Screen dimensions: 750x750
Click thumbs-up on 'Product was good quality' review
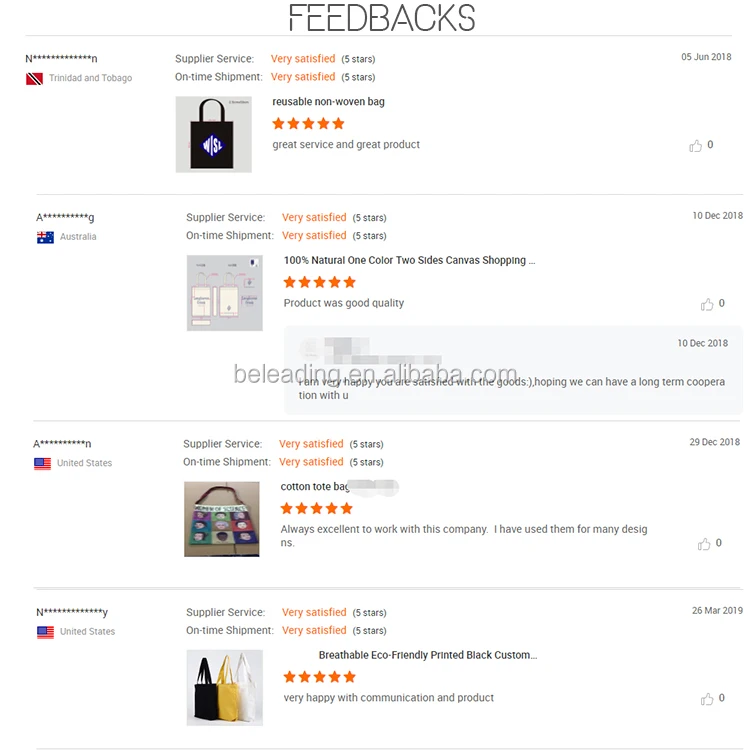[707, 304]
